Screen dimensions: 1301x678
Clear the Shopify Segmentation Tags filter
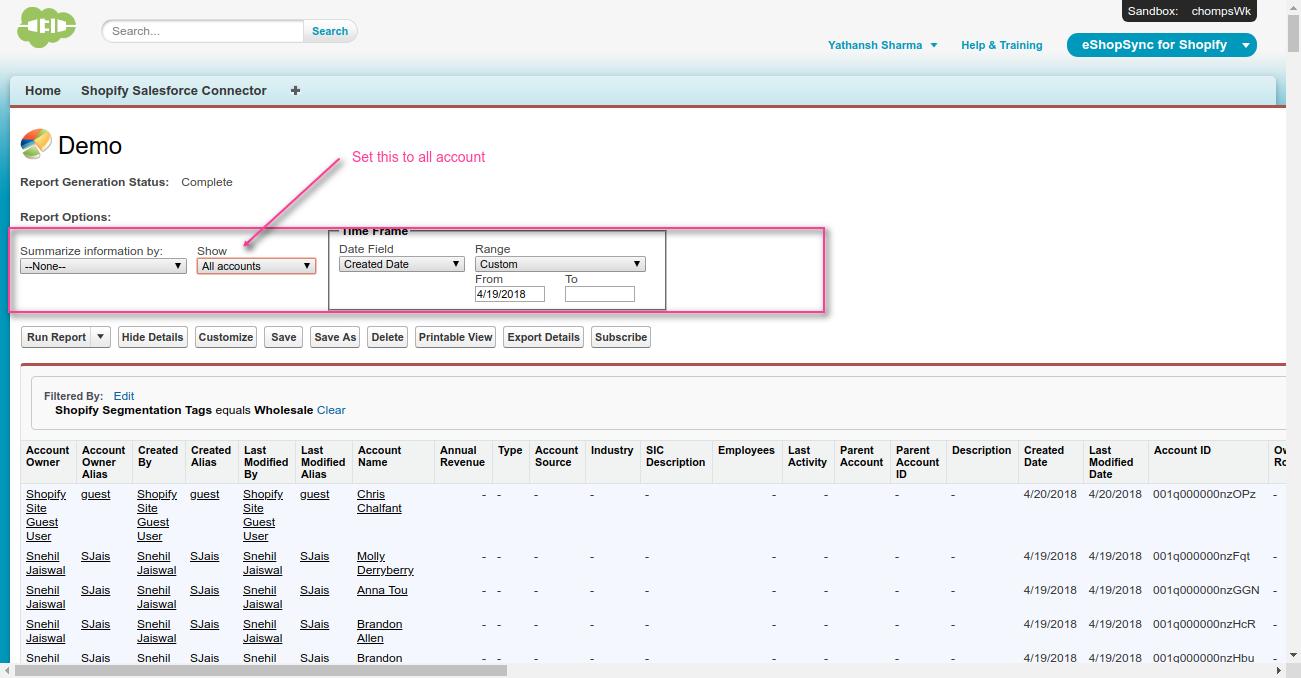click(x=331, y=410)
